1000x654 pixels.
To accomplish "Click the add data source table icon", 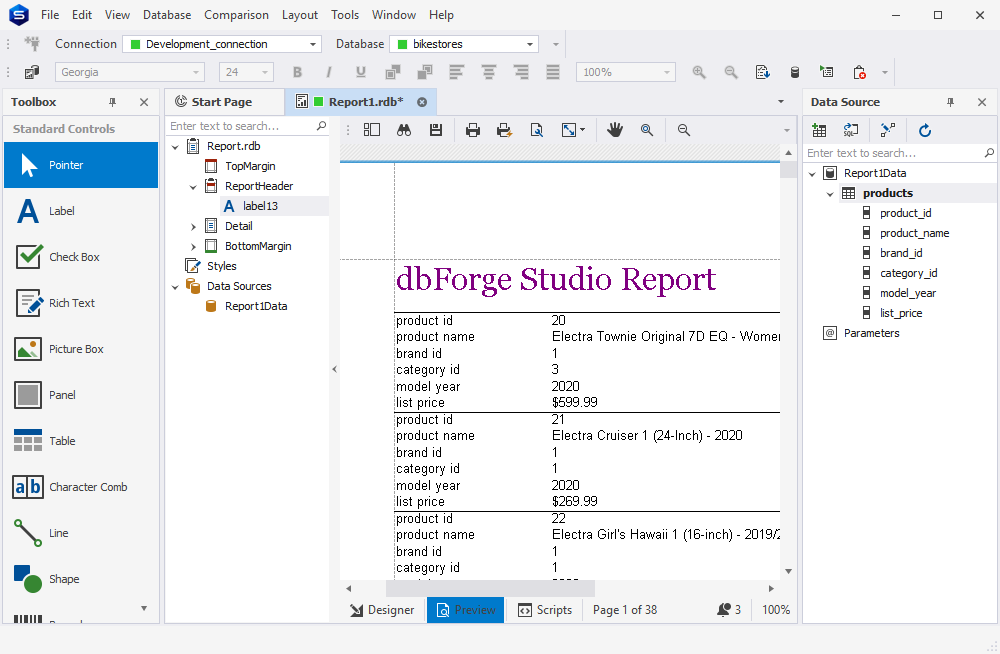I will (x=819, y=131).
